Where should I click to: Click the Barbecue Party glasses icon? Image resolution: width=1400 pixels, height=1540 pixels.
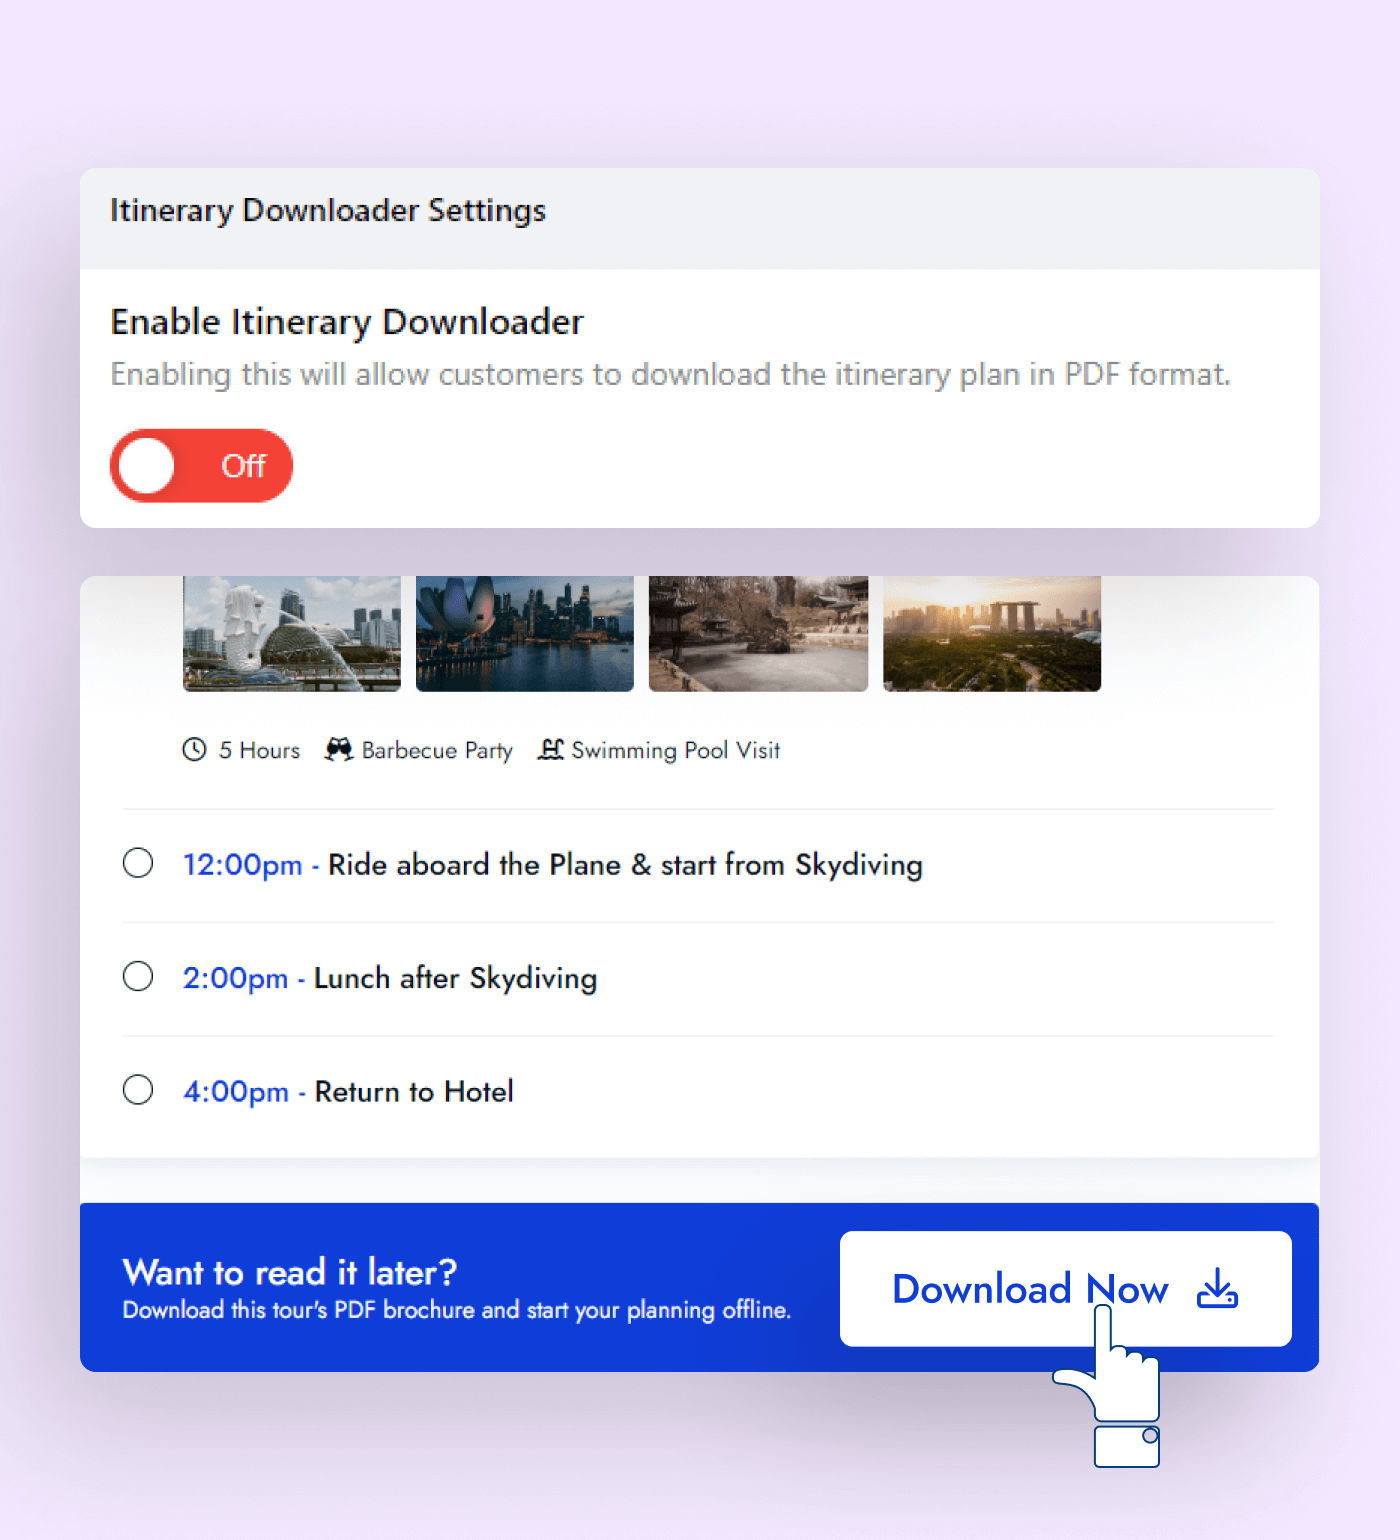click(x=339, y=749)
